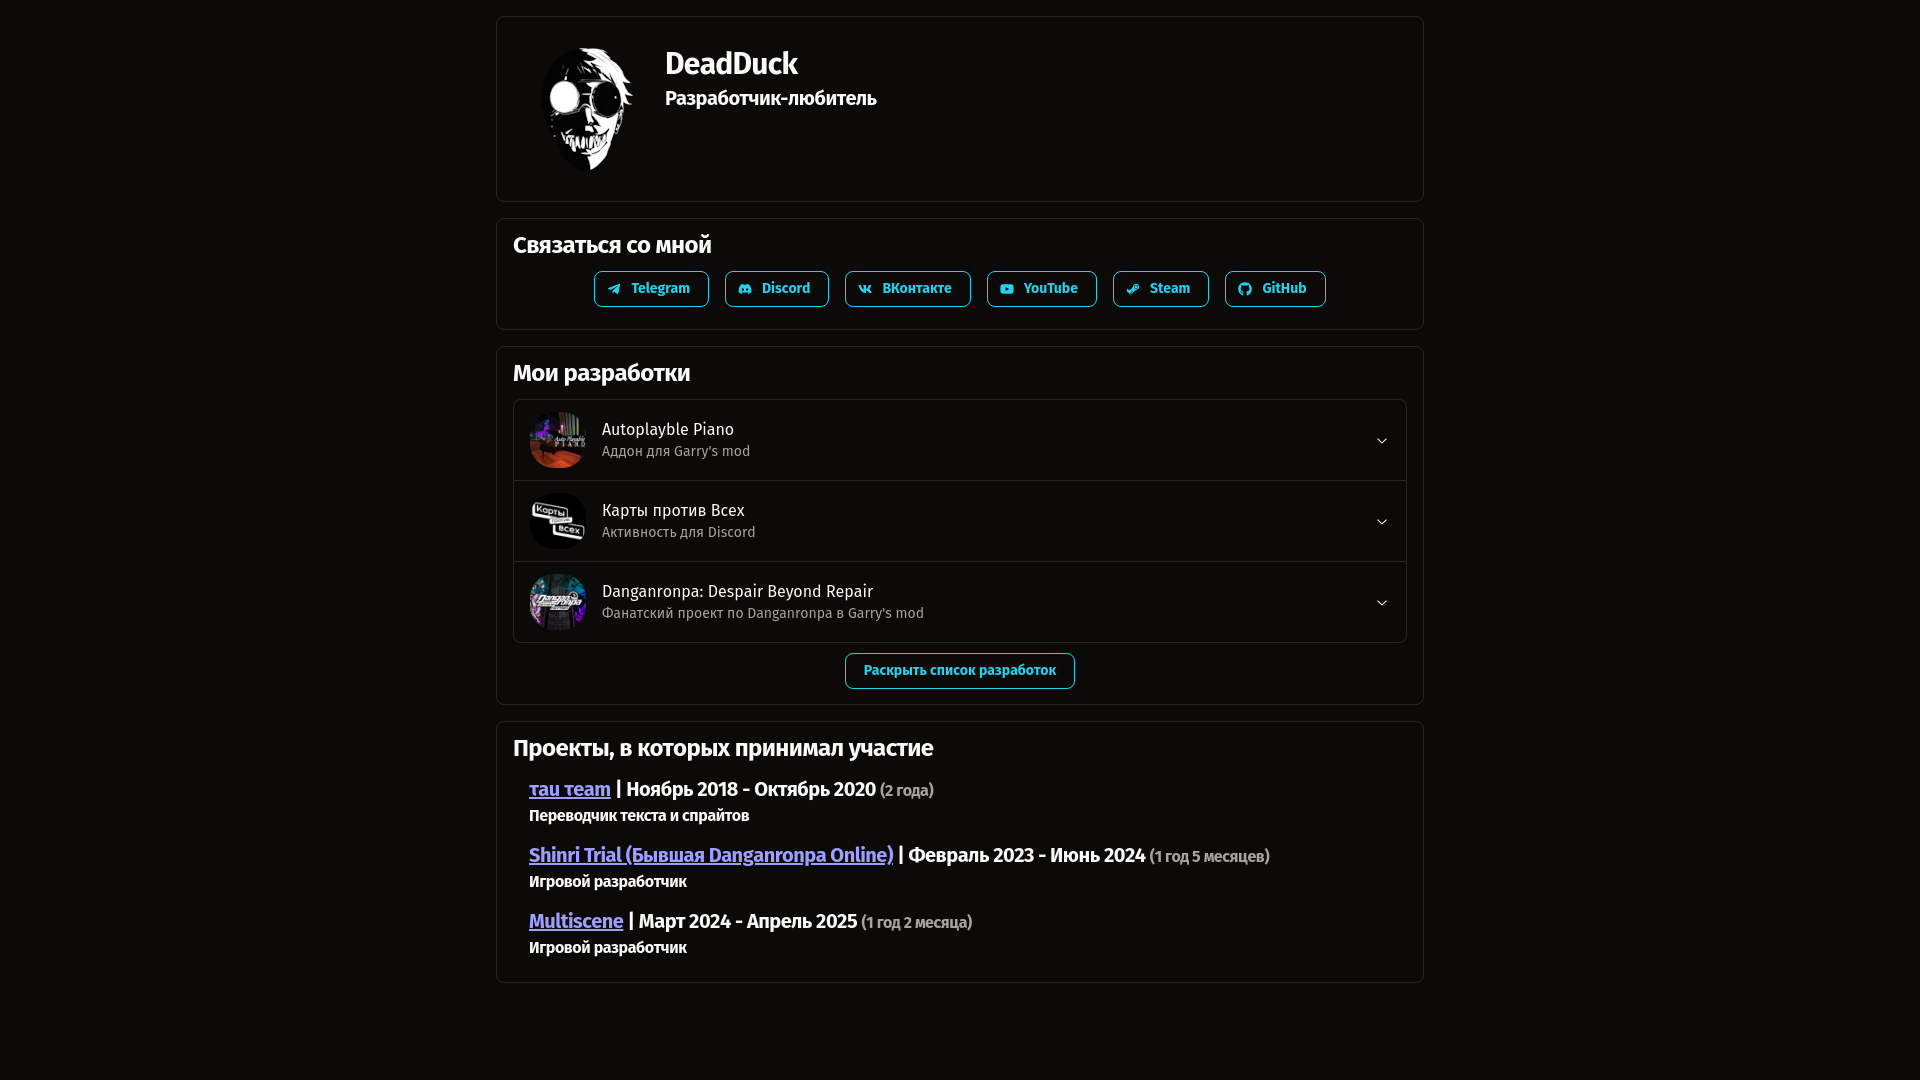
Task: Click the (2 года) duration text
Action: coord(907,790)
